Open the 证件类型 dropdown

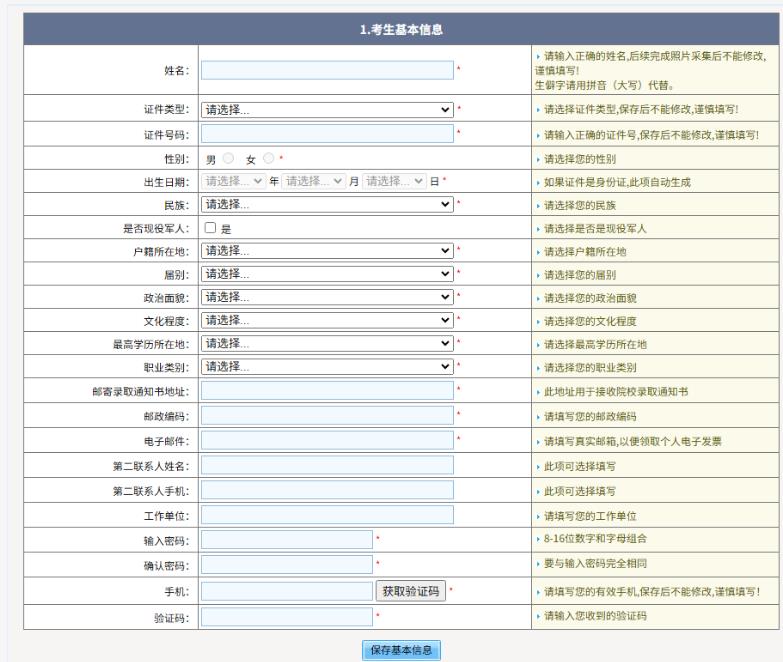(x=327, y=110)
